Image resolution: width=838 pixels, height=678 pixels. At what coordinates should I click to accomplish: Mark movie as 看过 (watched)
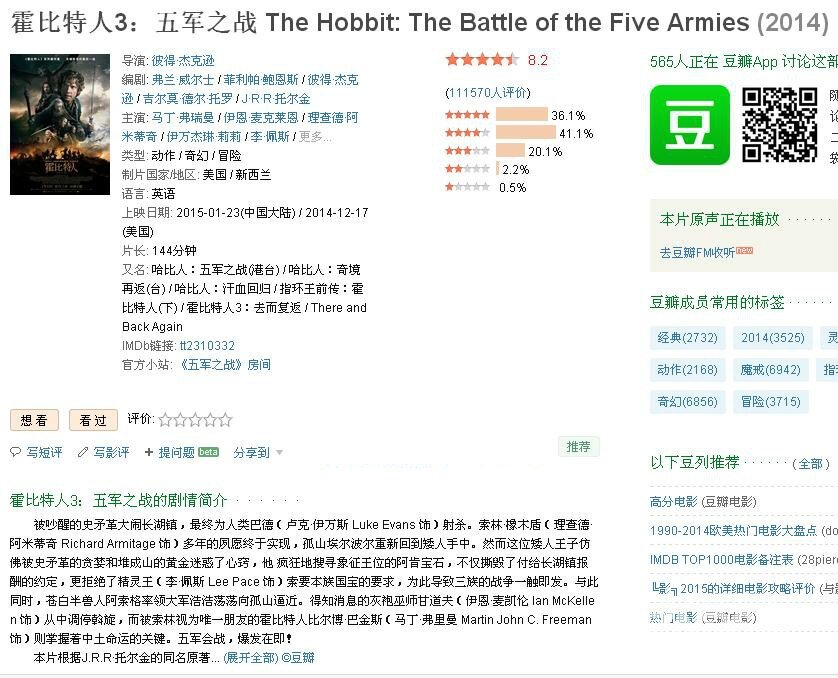(94, 421)
